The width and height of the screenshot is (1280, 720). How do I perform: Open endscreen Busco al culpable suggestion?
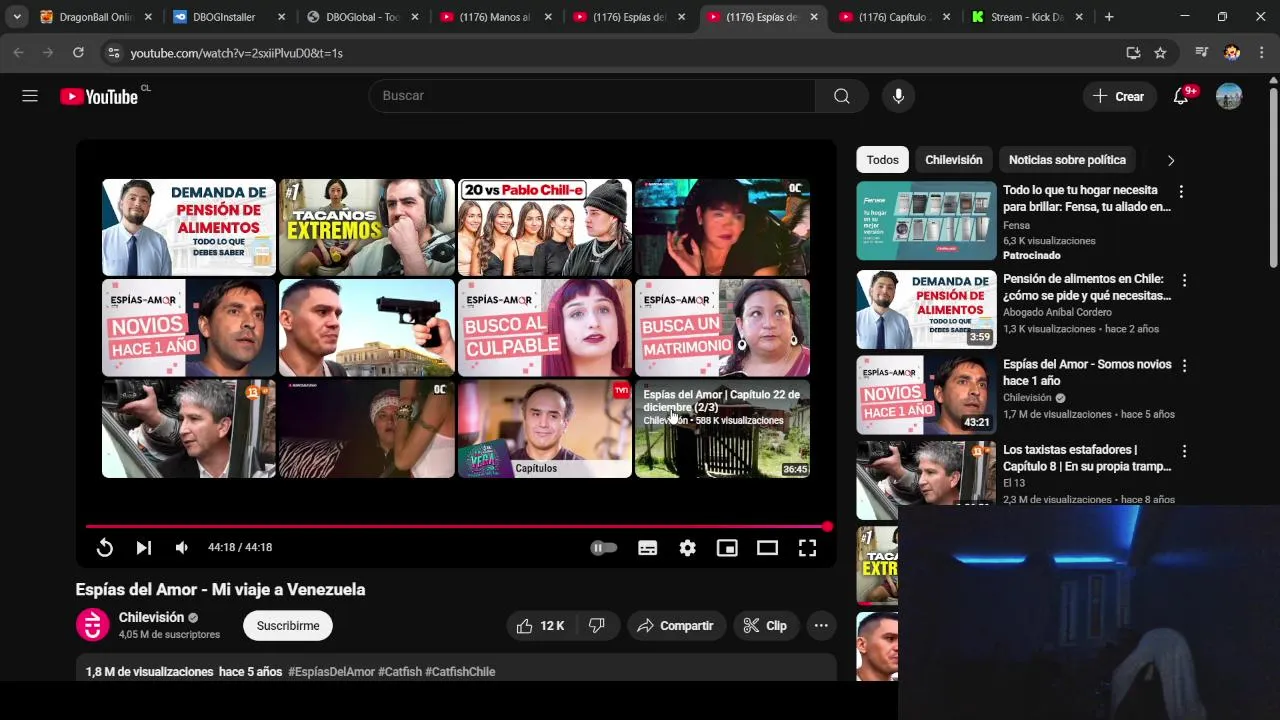pos(545,328)
